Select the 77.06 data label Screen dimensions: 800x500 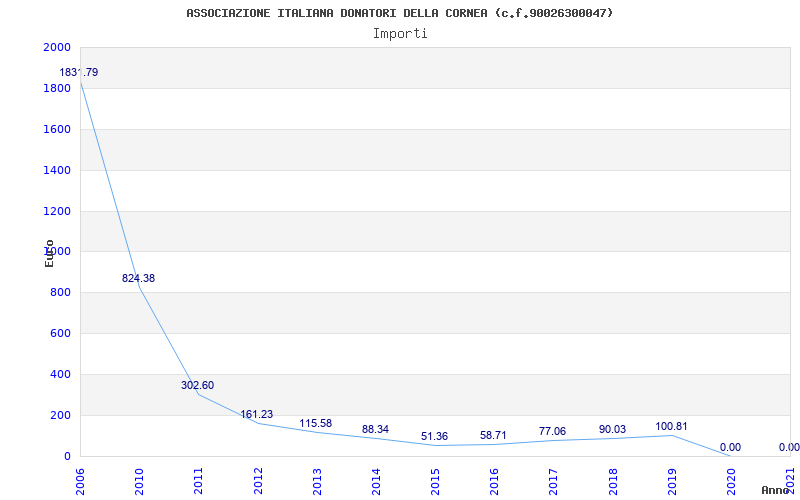[552, 431]
